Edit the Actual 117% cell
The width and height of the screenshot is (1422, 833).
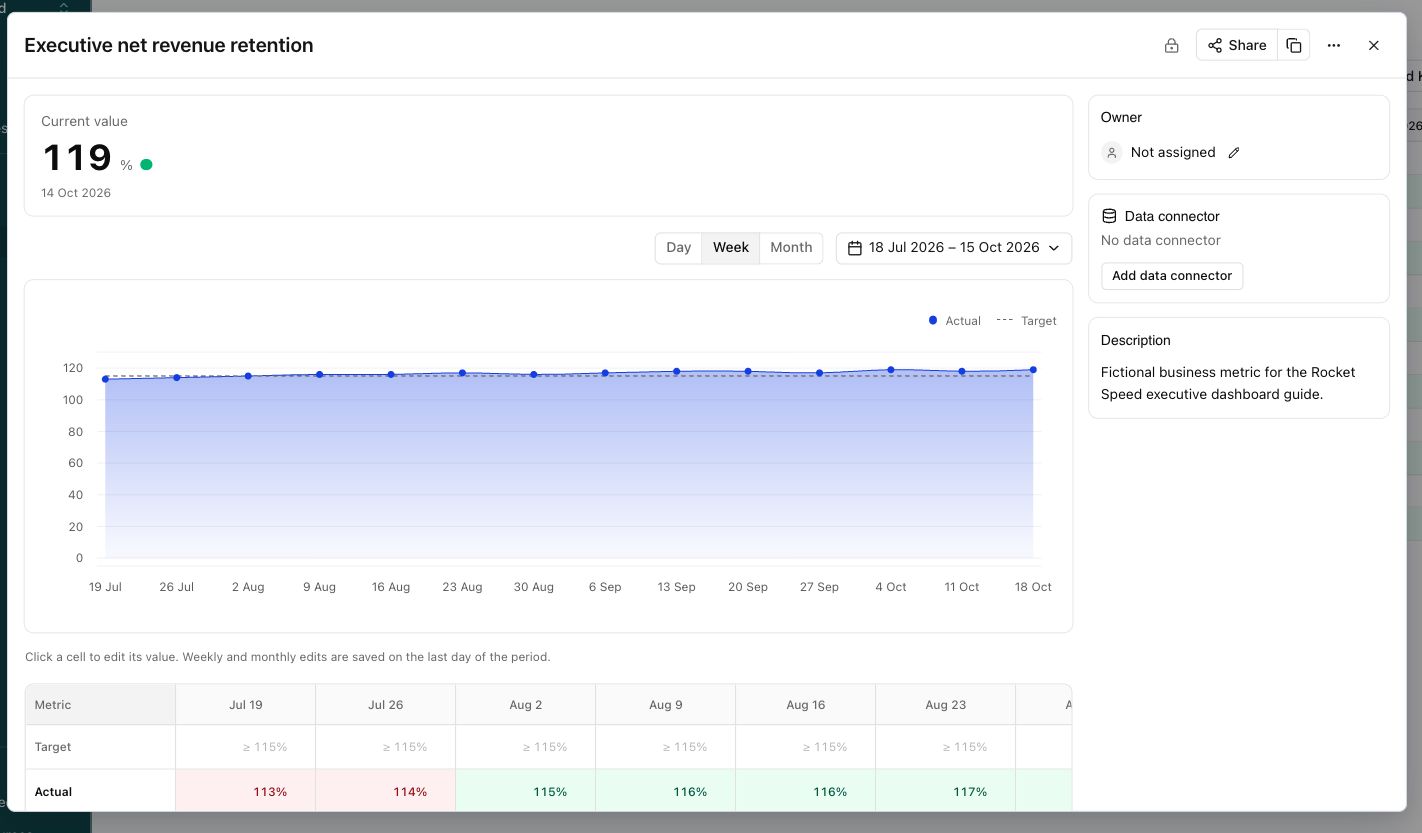point(946,791)
